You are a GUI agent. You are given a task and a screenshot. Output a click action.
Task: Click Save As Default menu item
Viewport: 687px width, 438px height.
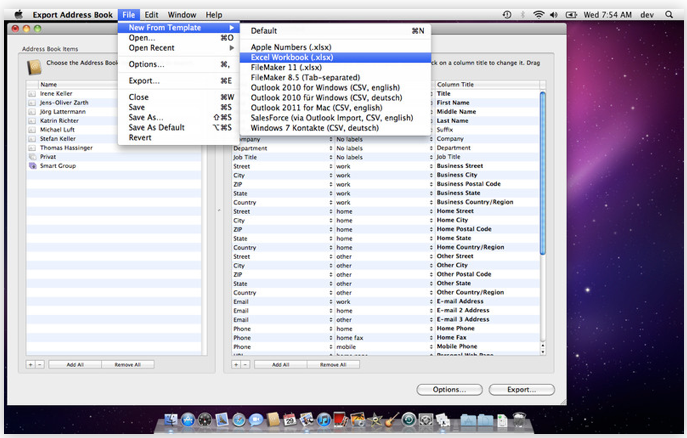[x=179, y=127]
